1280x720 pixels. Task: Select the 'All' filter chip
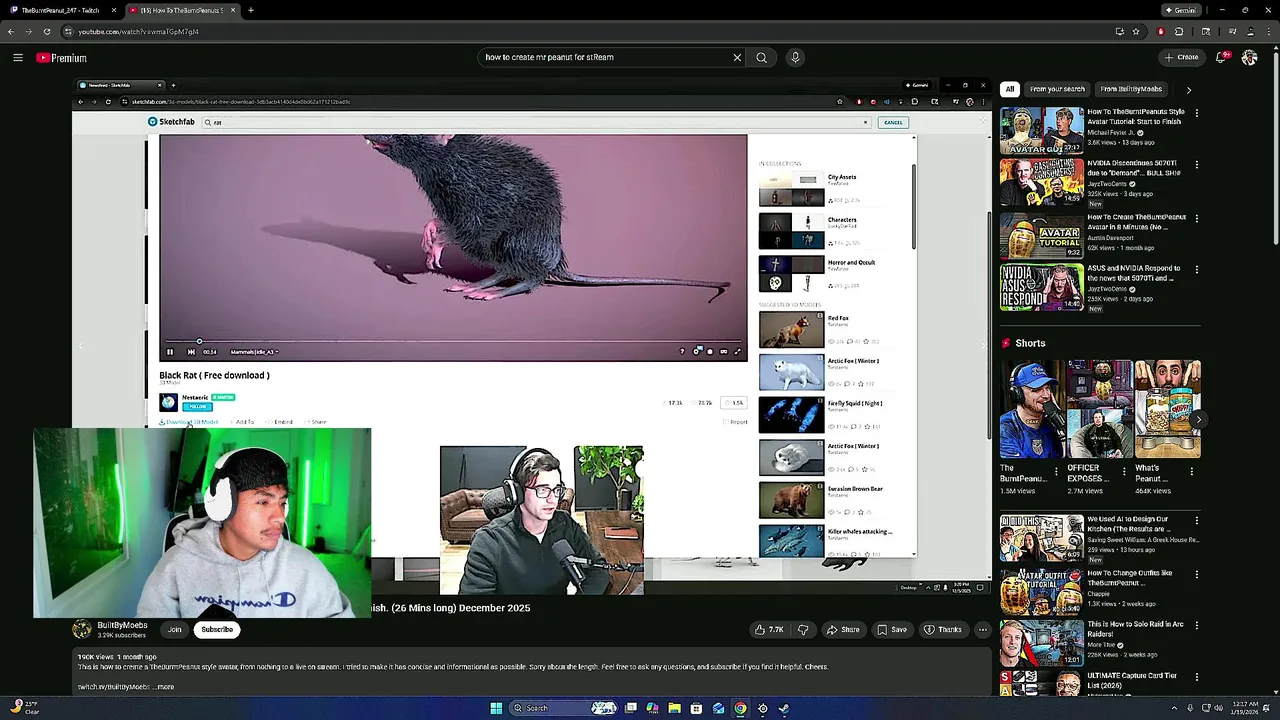click(1010, 89)
